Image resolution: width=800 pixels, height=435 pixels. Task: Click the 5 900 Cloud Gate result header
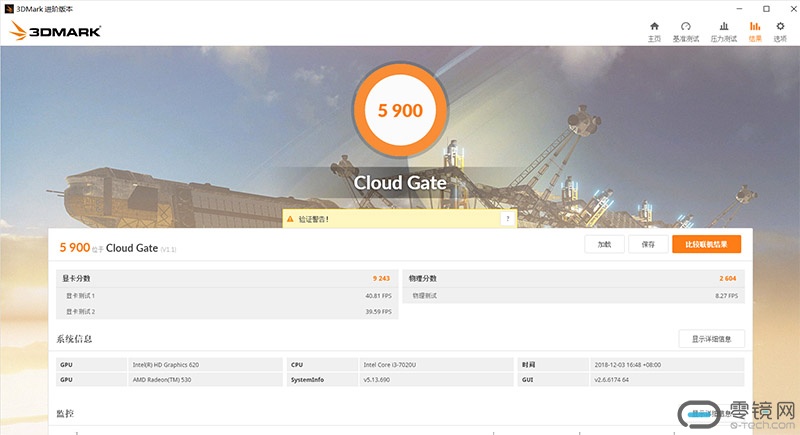pos(117,248)
